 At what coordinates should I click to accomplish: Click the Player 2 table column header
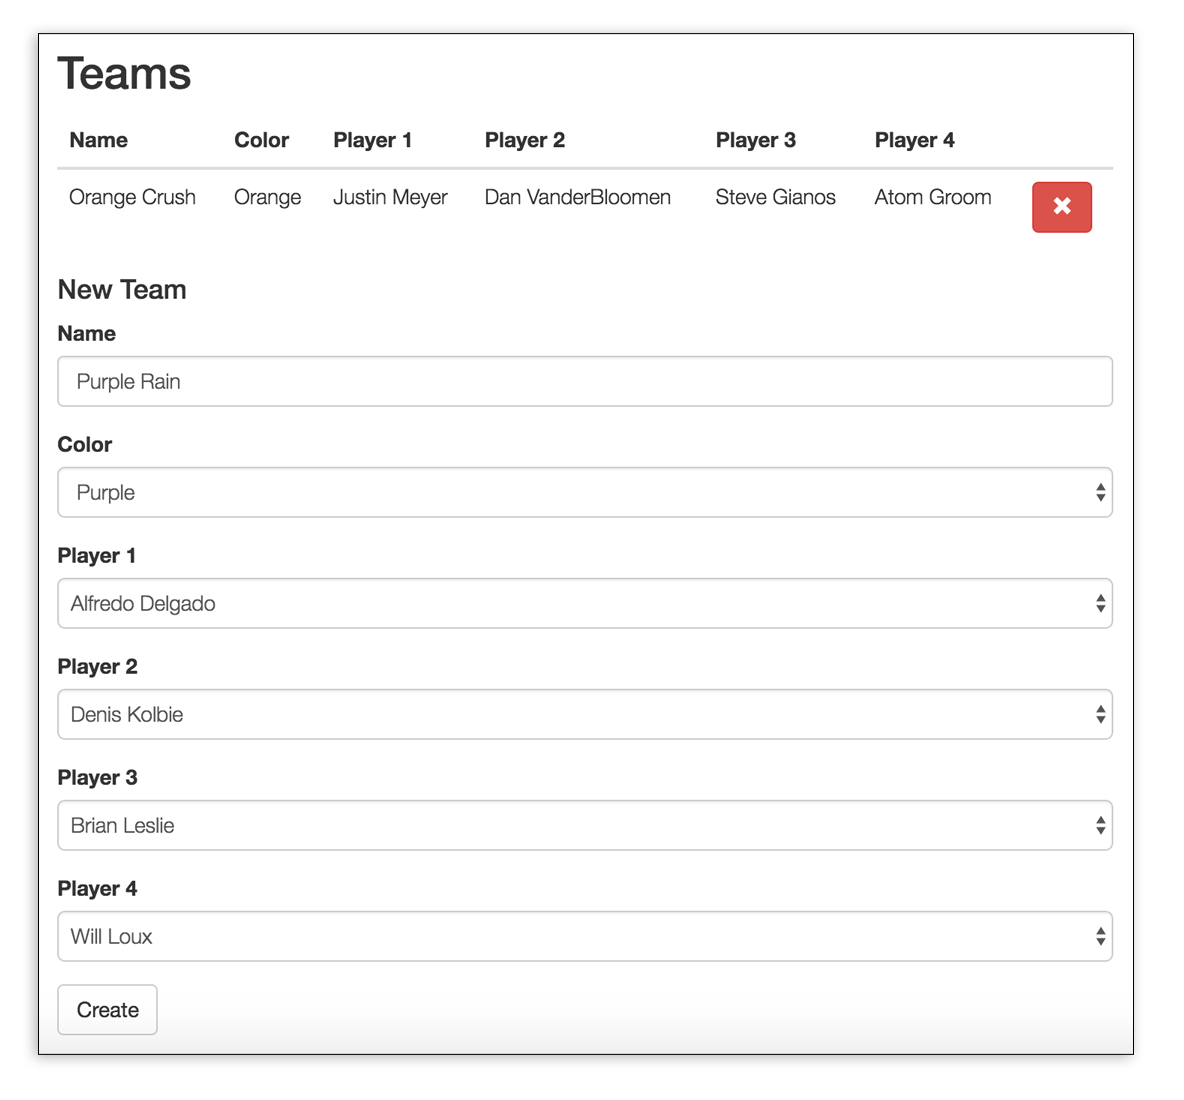[x=525, y=141]
